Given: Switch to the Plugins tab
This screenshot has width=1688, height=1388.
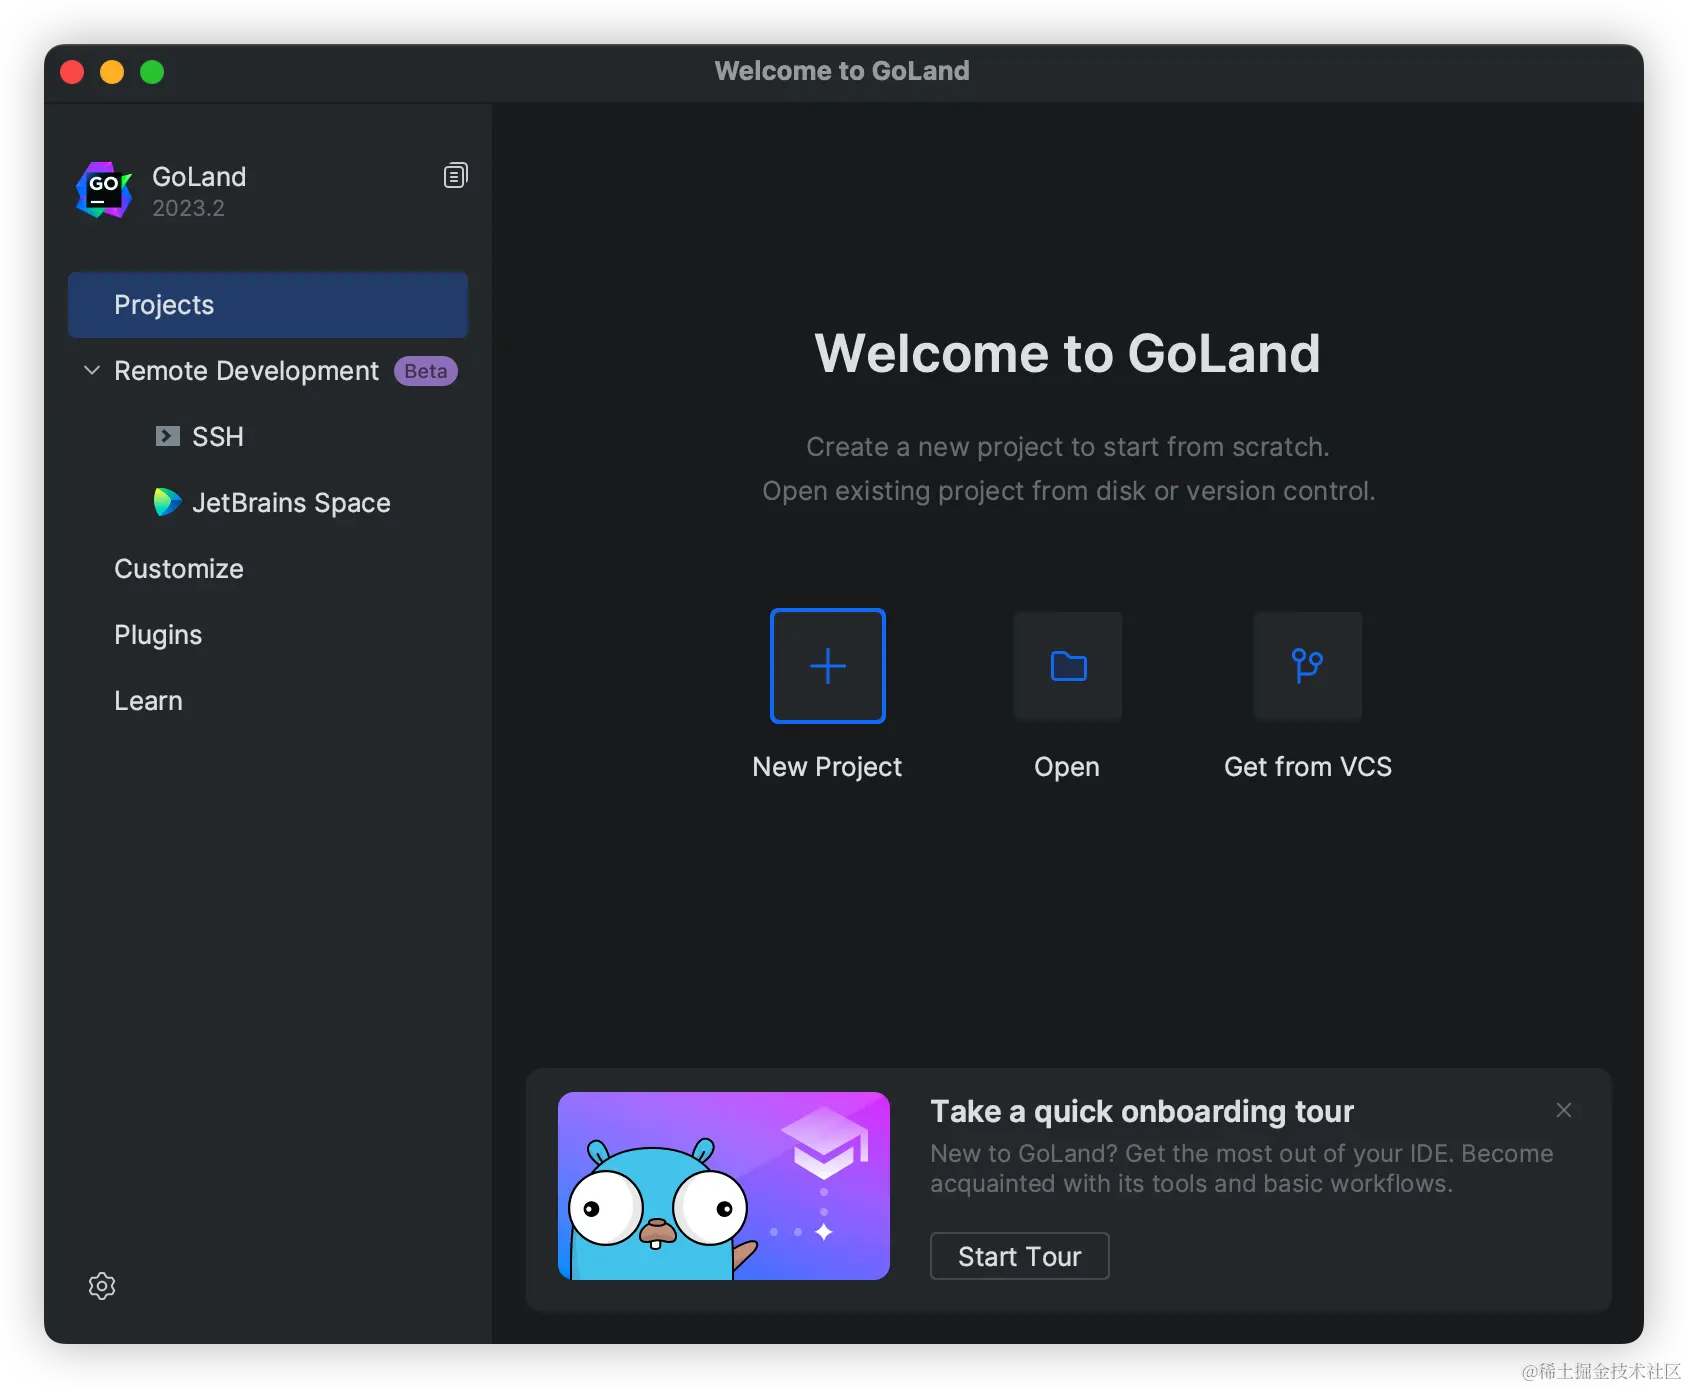Looking at the screenshot, I should pyautogui.click(x=158, y=635).
